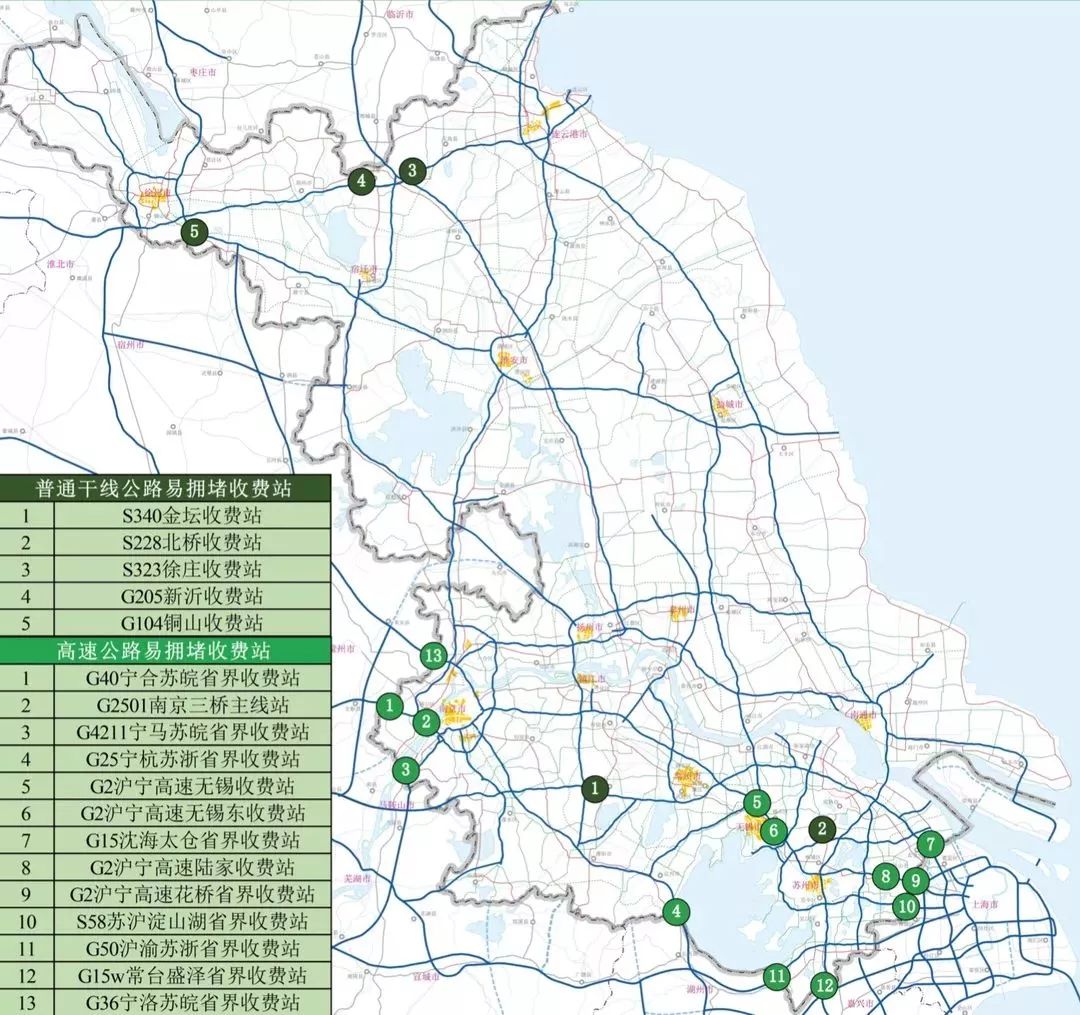This screenshot has width=1080, height=1015.
Task: Select the G2501南京三桥主线站 legend row
Action: click(192, 705)
